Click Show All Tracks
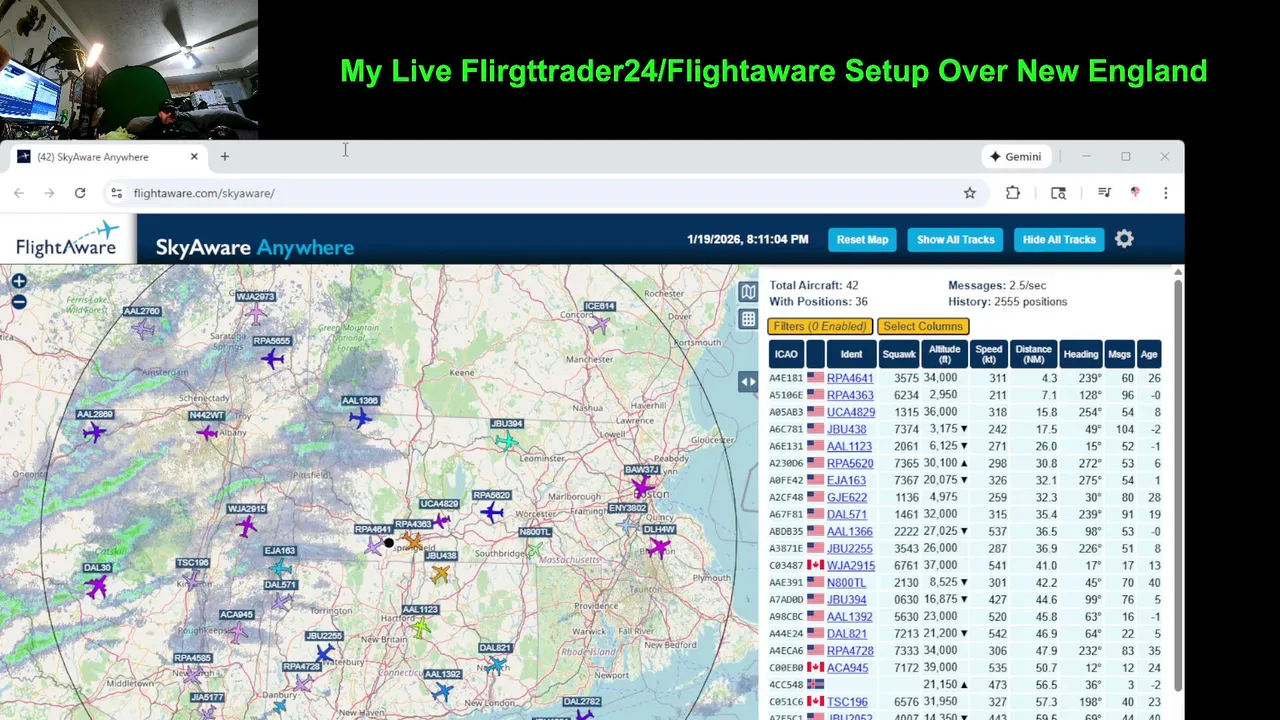The height and width of the screenshot is (720, 1280). point(956,239)
